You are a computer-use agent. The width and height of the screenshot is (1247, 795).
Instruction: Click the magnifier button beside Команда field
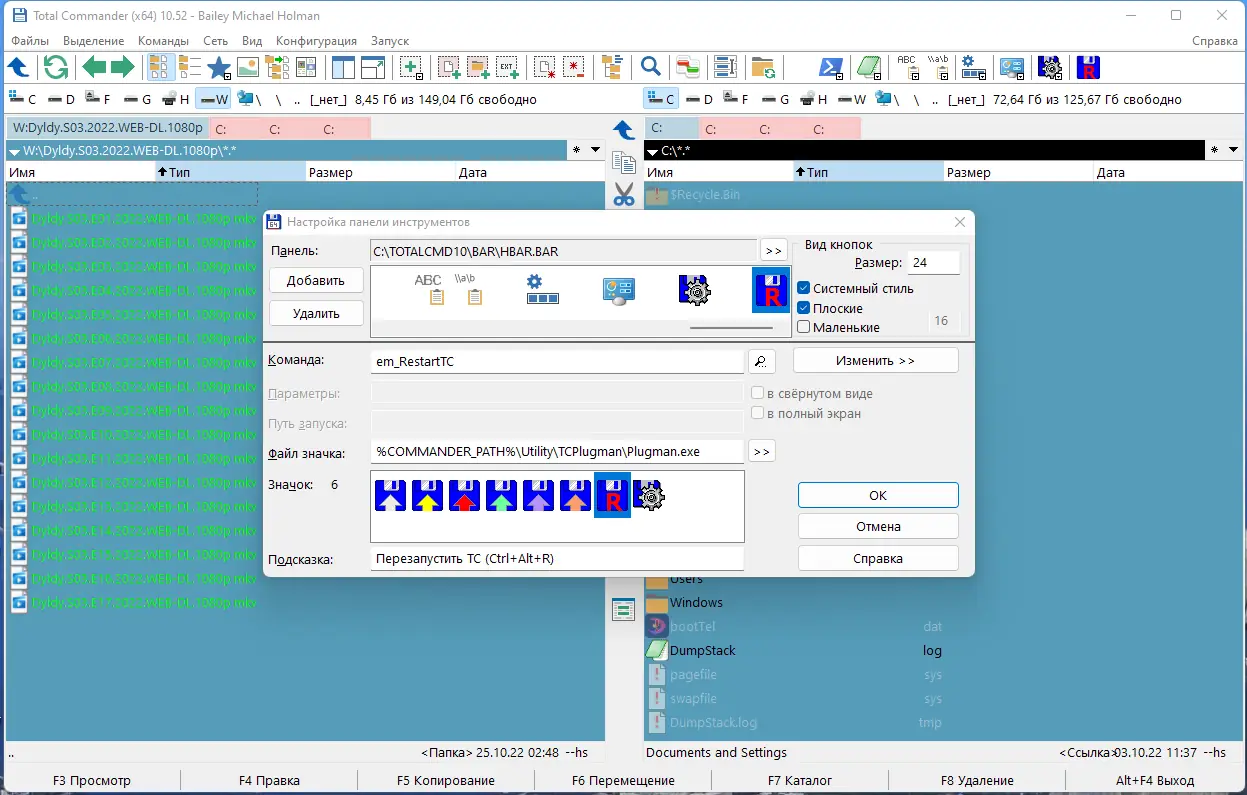(x=761, y=361)
